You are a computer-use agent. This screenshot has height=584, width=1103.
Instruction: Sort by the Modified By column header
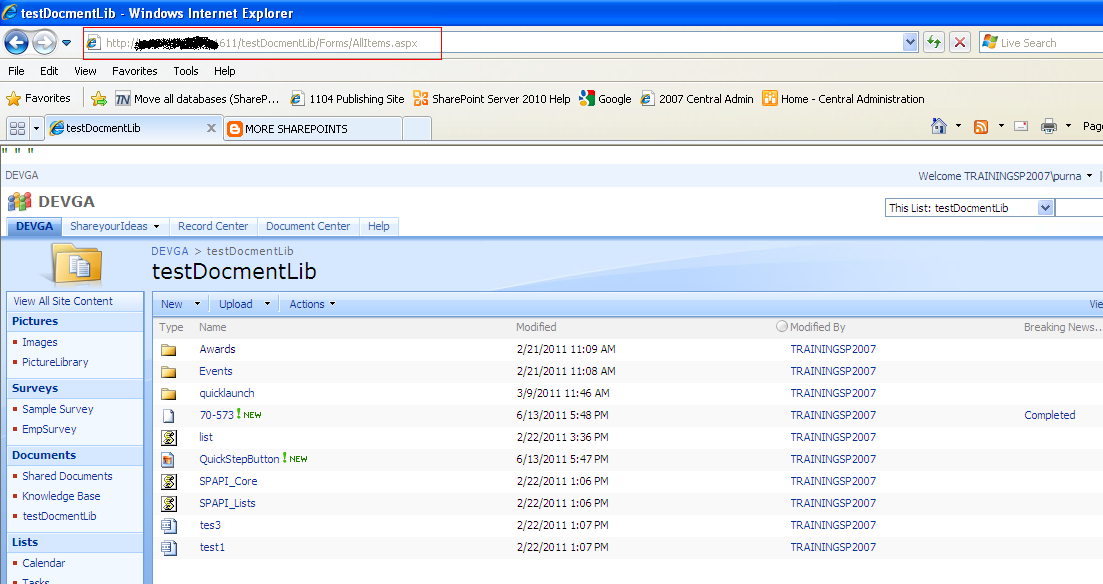[x=817, y=327]
